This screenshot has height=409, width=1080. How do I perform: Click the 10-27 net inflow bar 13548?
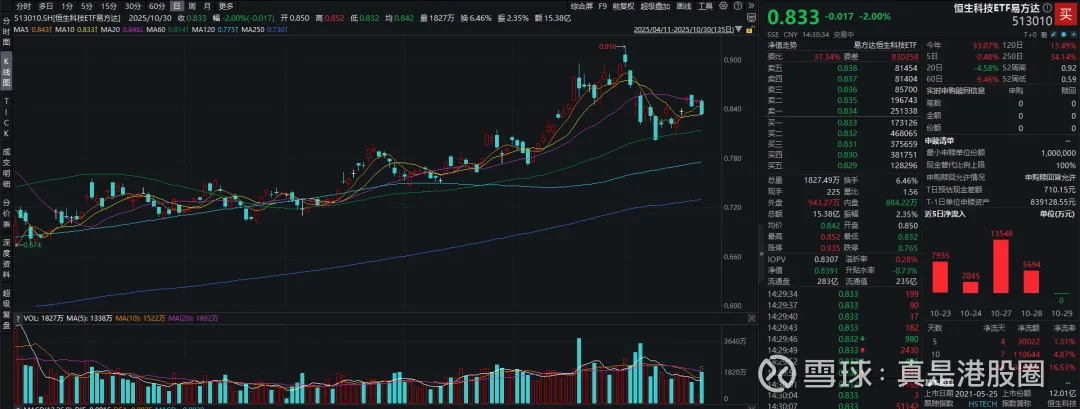click(1001, 266)
